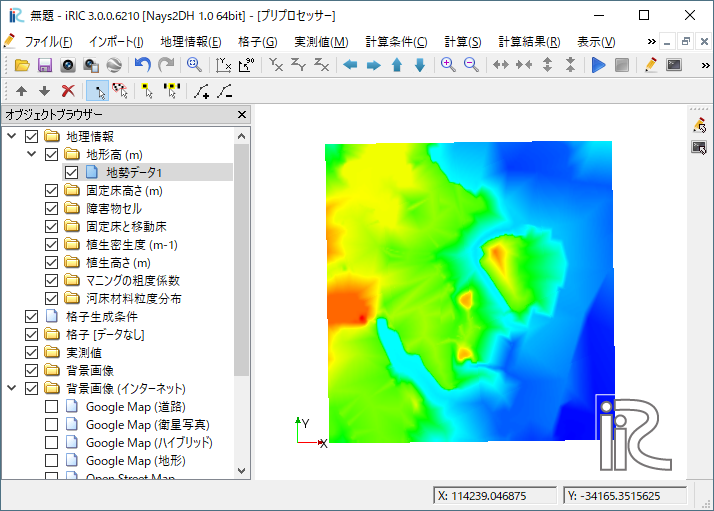714x511 pixels.
Task: Start calculation with the blue play icon
Action: [598, 65]
